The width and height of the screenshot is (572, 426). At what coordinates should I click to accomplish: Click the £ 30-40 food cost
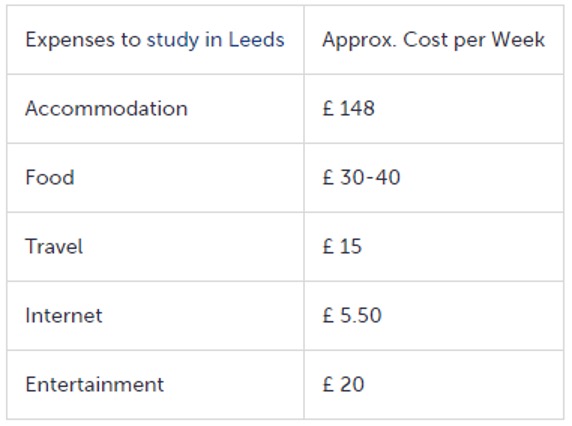click(361, 177)
